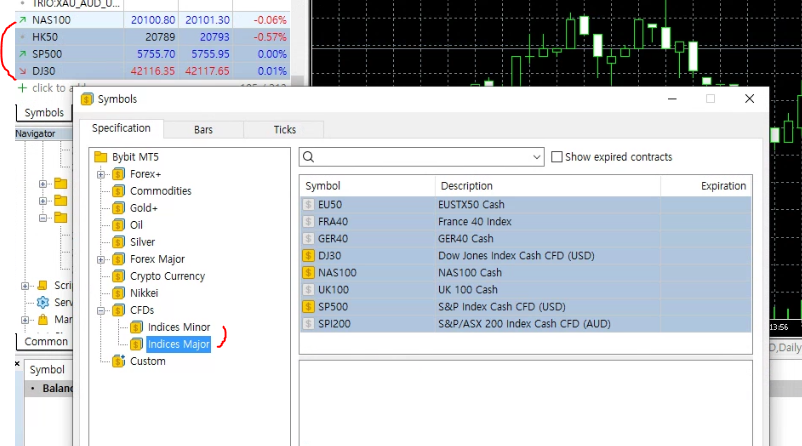The image size is (802, 446).
Task: Close the Toolbox panel with the x
Action: click(x=17, y=364)
